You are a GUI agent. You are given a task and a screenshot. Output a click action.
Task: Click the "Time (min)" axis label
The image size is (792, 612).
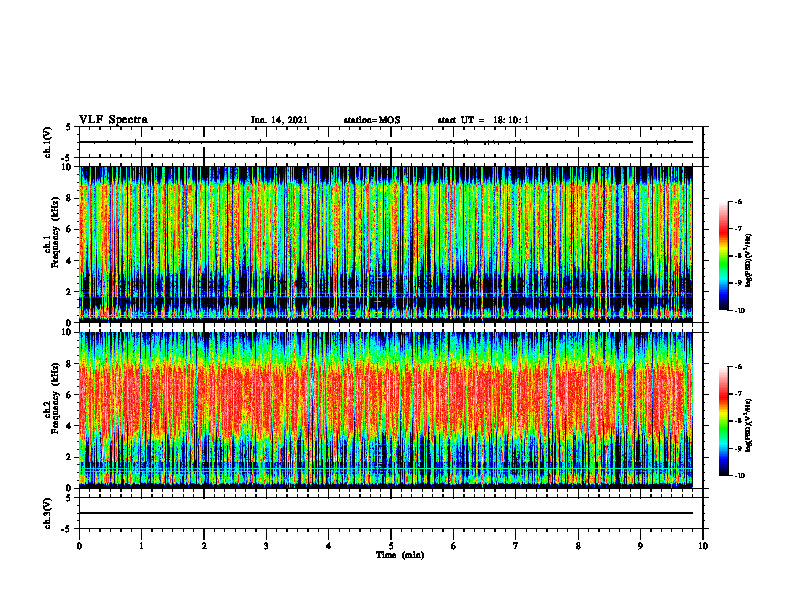click(400, 555)
